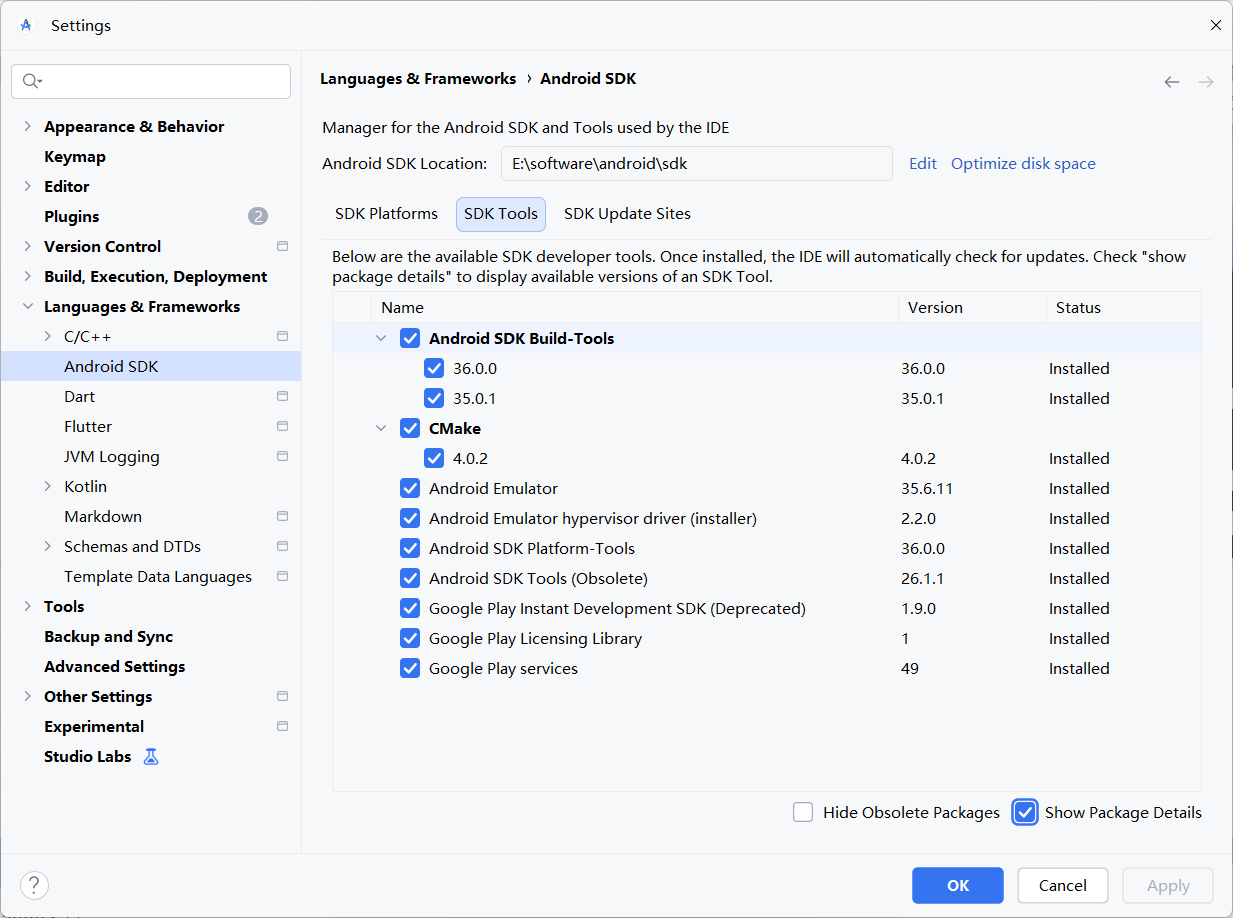The height and width of the screenshot is (918, 1233).
Task: Click the help question mark icon
Action: [34, 885]
